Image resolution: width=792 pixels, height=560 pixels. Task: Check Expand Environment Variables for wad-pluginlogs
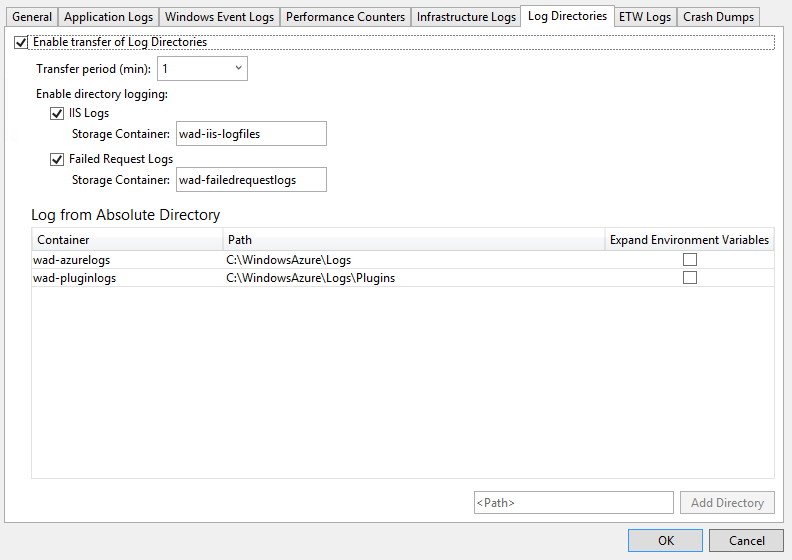click(x=689, y=278)
